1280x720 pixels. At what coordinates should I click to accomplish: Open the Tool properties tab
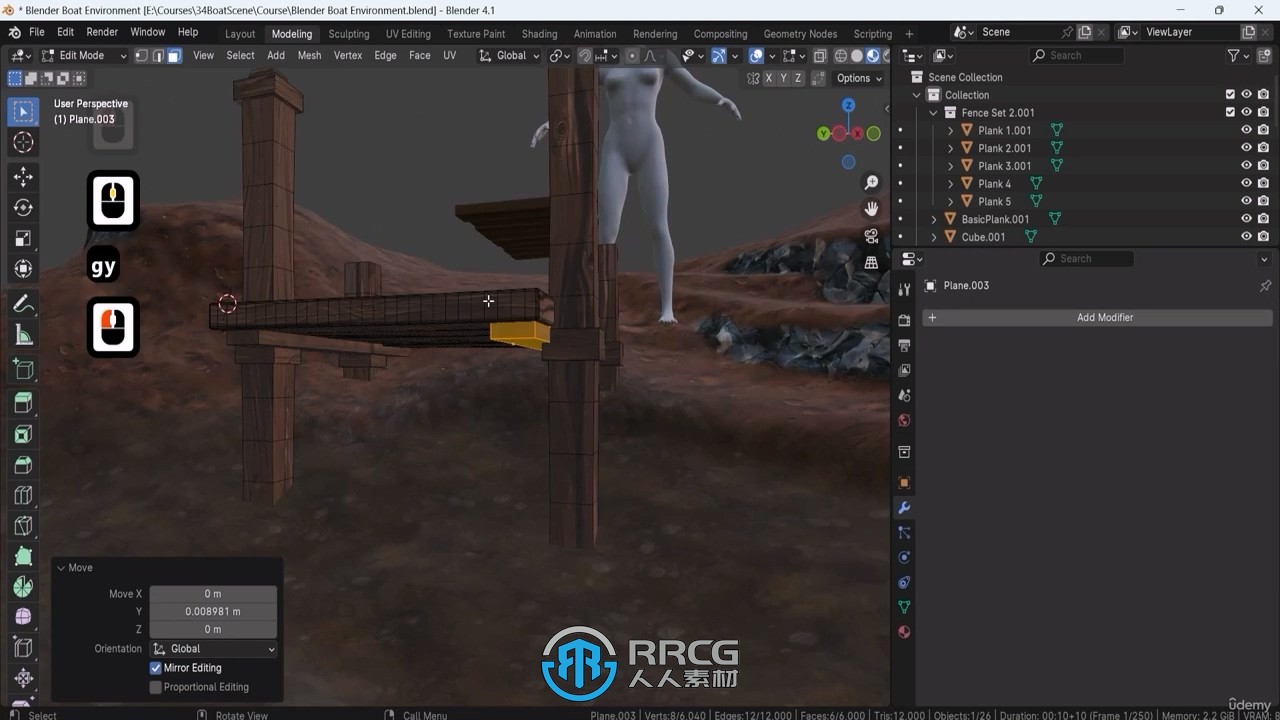coord(904,289)
